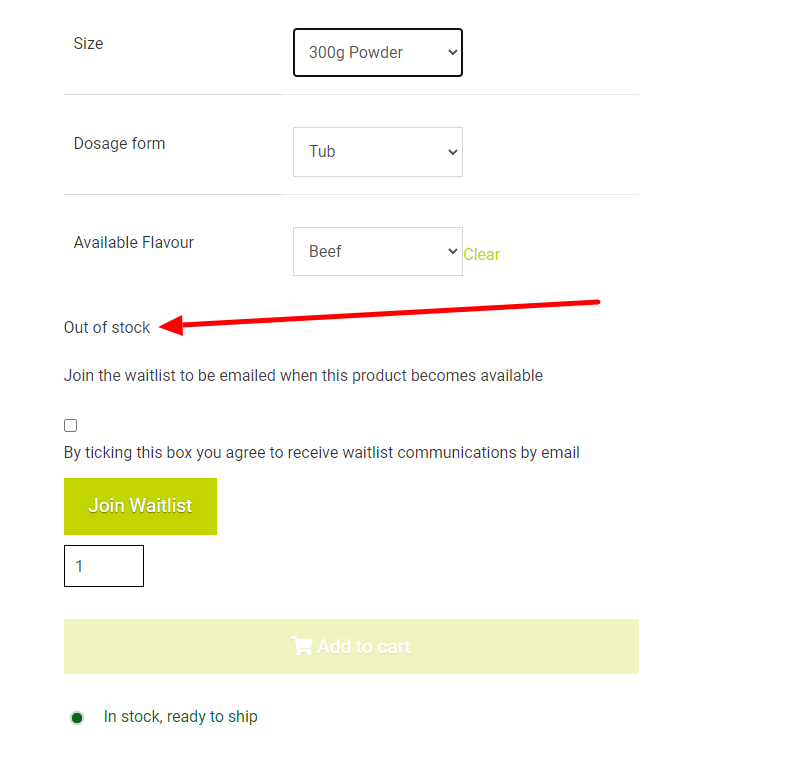Click the red arrow annotation head
This screenshot has height=769, width=806.
tap(171, 325)
